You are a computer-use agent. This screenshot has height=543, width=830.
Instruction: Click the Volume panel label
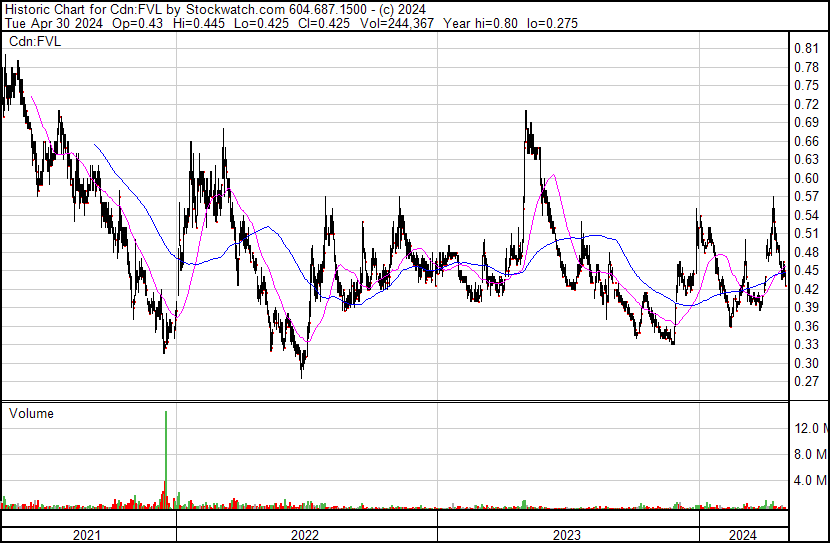tap(31, 413)
